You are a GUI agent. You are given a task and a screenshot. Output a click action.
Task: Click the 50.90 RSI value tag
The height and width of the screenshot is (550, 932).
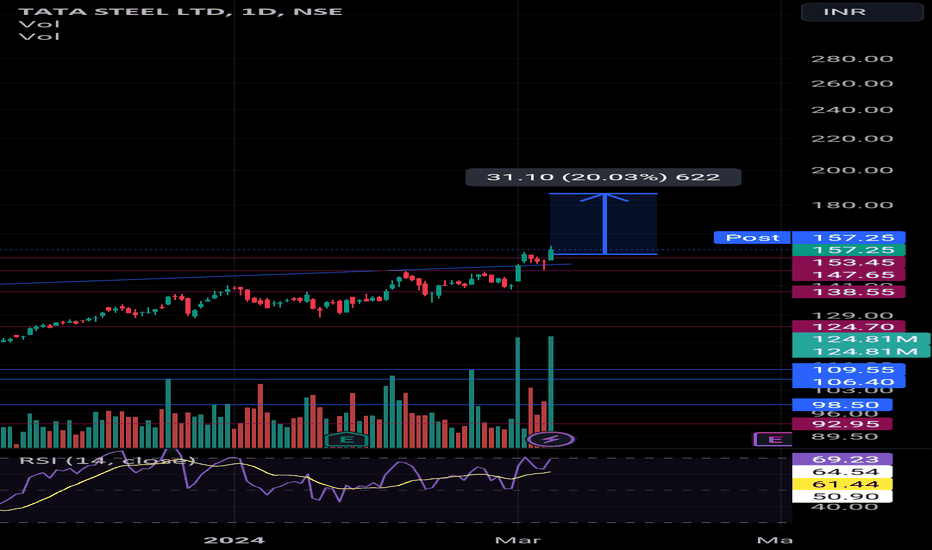tap(842, 496)
